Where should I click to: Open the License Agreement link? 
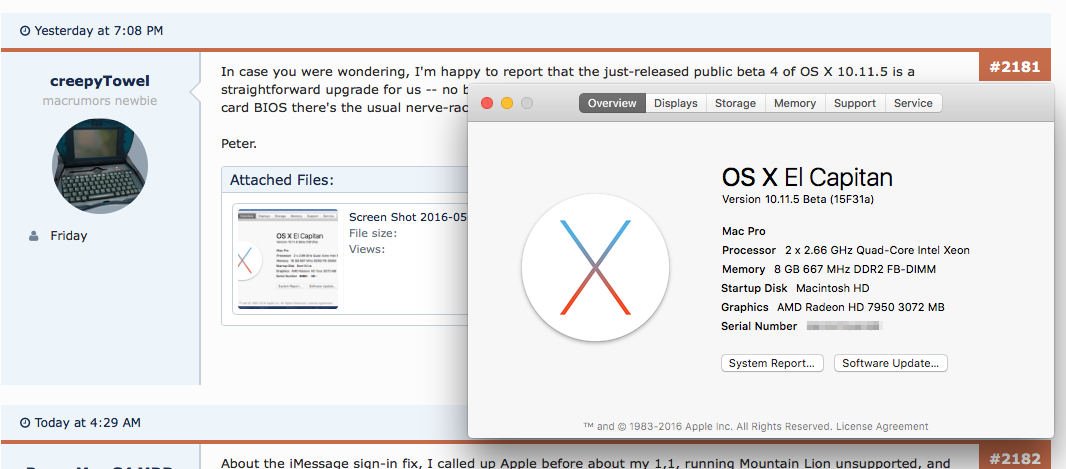(x=882, y=427)
